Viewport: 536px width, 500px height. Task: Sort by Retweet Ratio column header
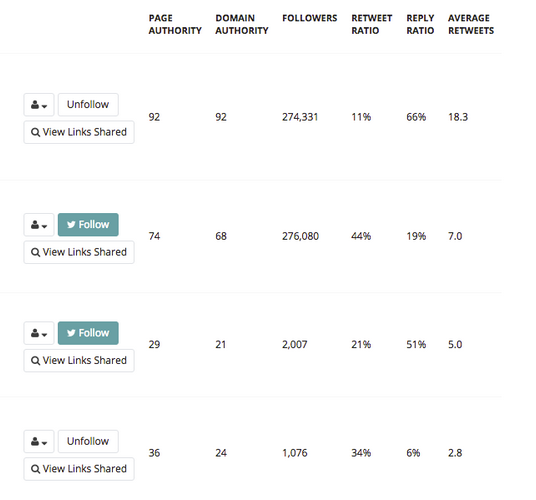point(372,24)
